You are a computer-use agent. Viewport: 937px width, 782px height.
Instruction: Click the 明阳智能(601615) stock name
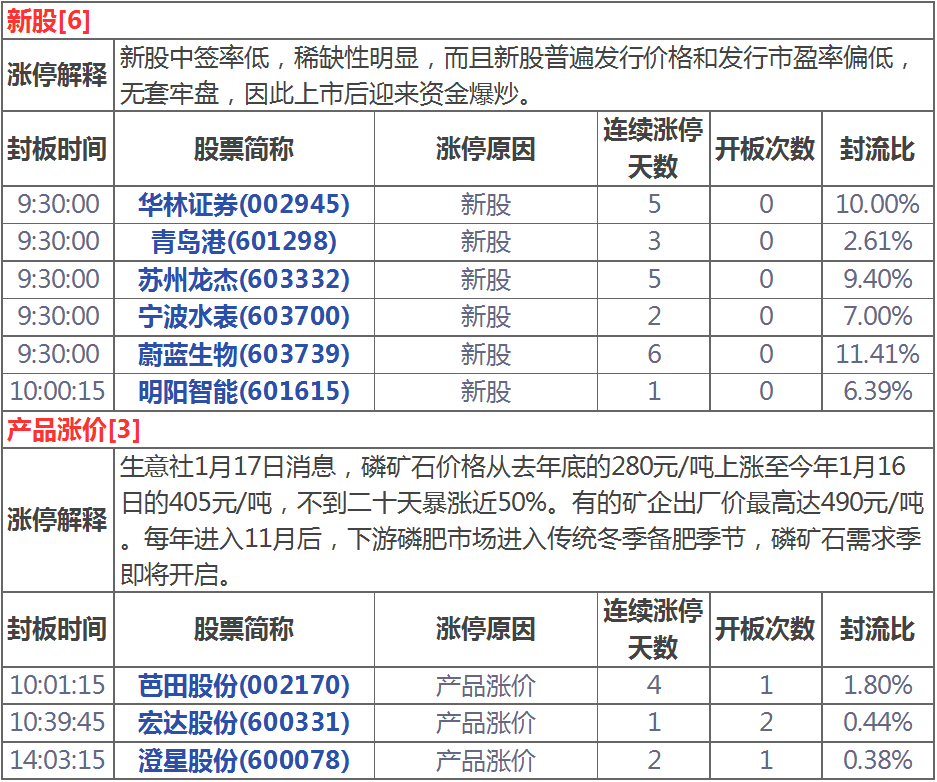point(244,391)
